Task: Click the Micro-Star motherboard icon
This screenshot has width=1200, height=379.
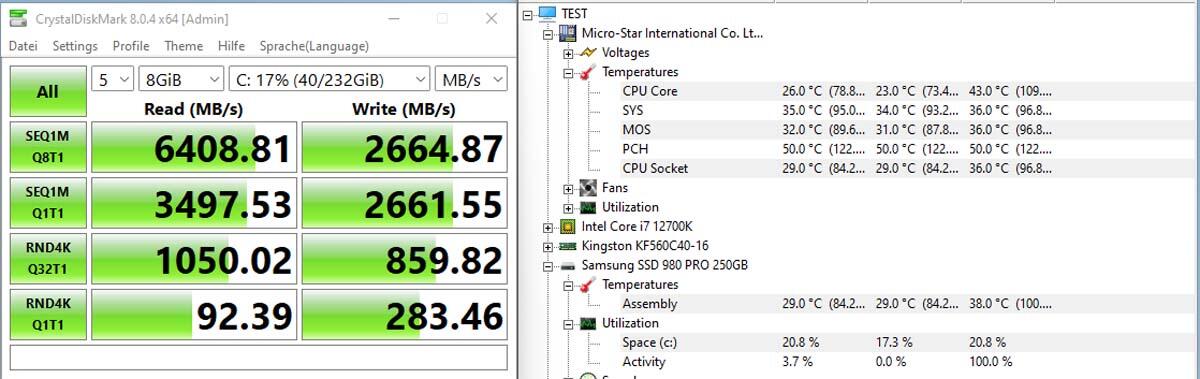Action: [x=568, y=33]
